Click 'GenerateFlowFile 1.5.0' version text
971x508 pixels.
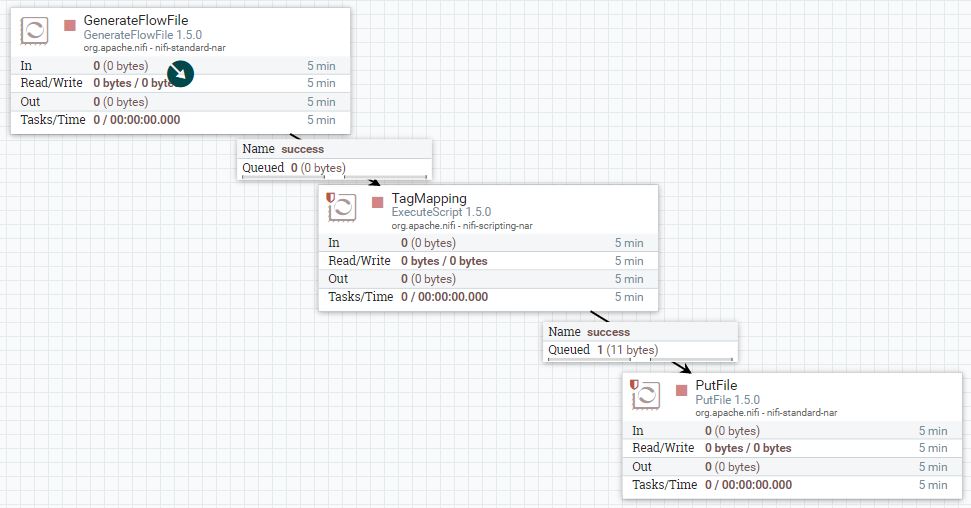click(x=142, y=35)
